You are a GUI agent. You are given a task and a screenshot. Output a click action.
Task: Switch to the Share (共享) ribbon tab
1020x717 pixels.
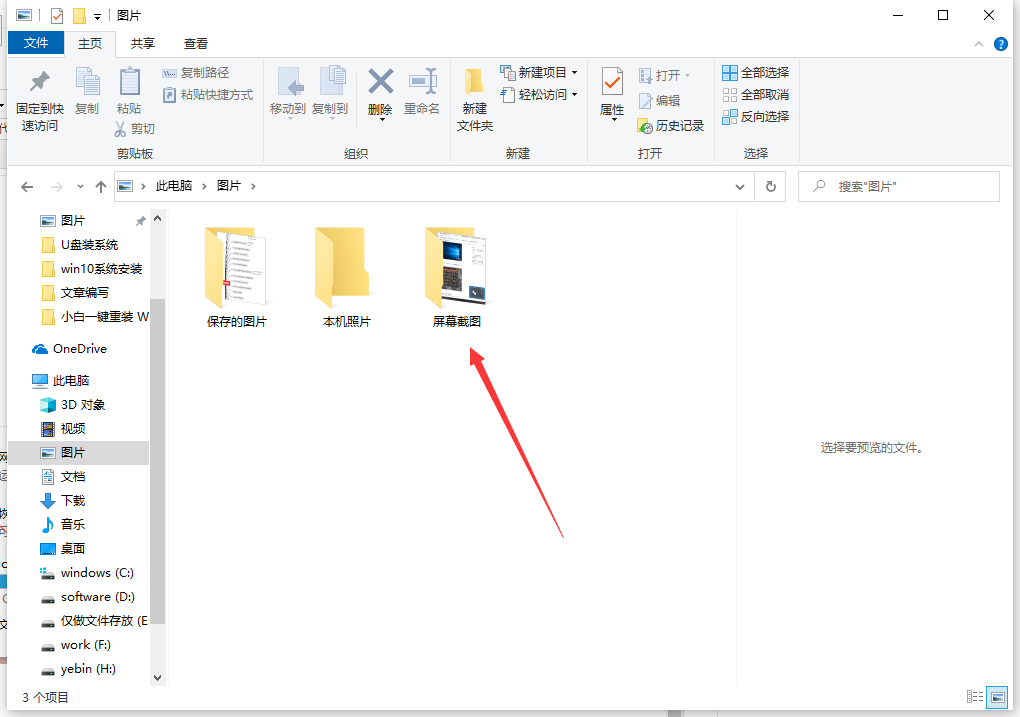[x=143, y=43]
